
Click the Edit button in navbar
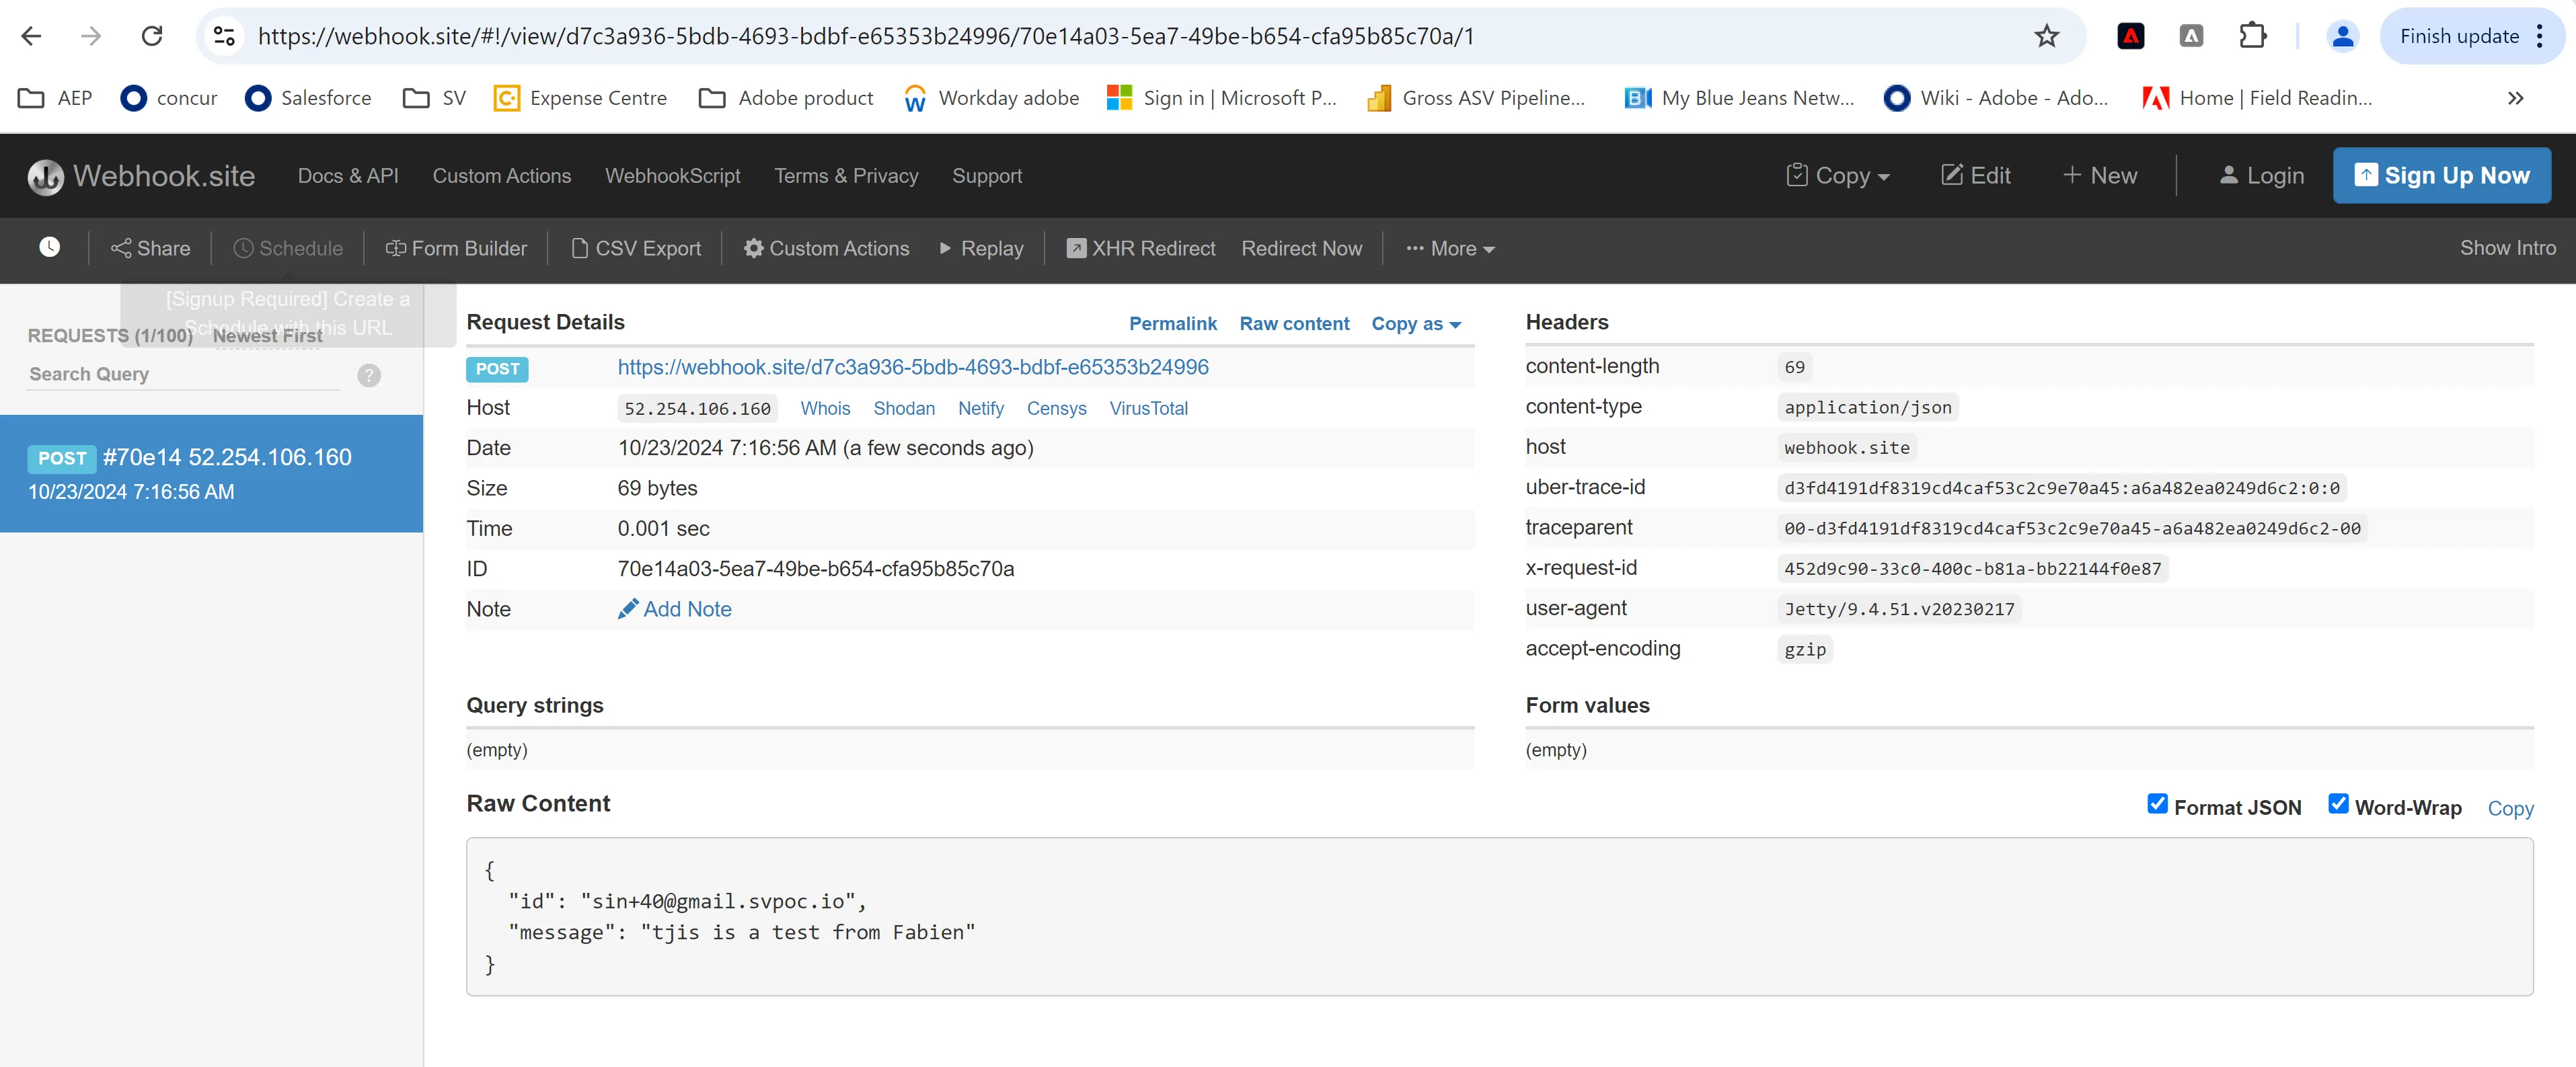coord(1975,176)
